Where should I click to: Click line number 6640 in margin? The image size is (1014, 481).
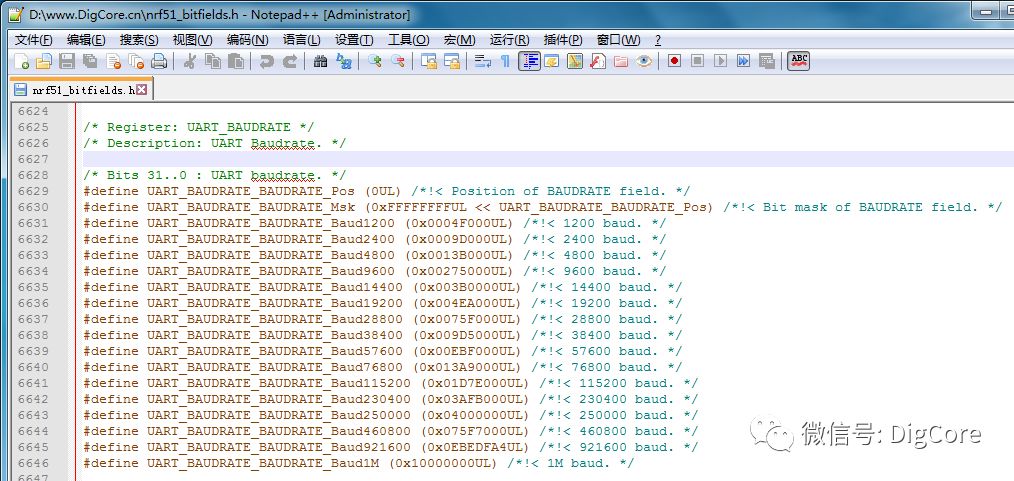point(33,367)
